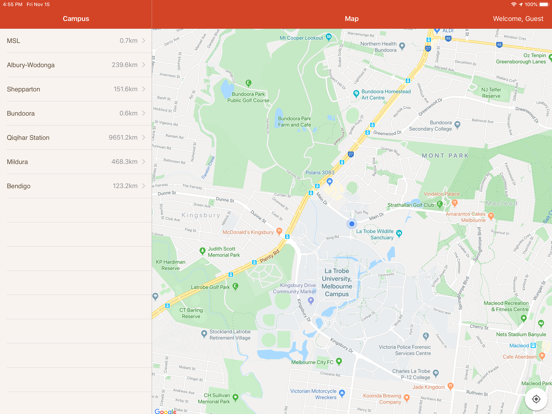Tap the Latrobe Golf Park pin
Viewport: 552px width, 414px height.
[x=236, y=286]
